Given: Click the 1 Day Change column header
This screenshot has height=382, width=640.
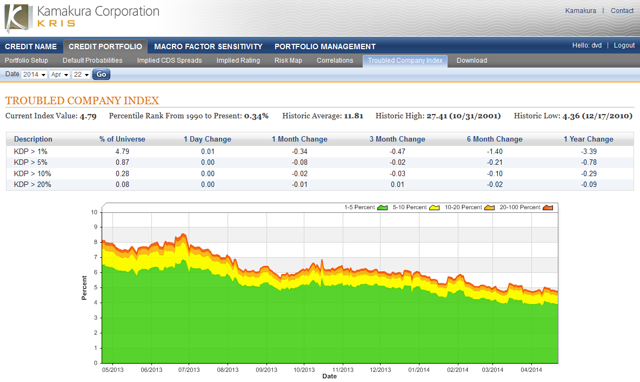Looking at the screenshot, I should tap(207, 139).
